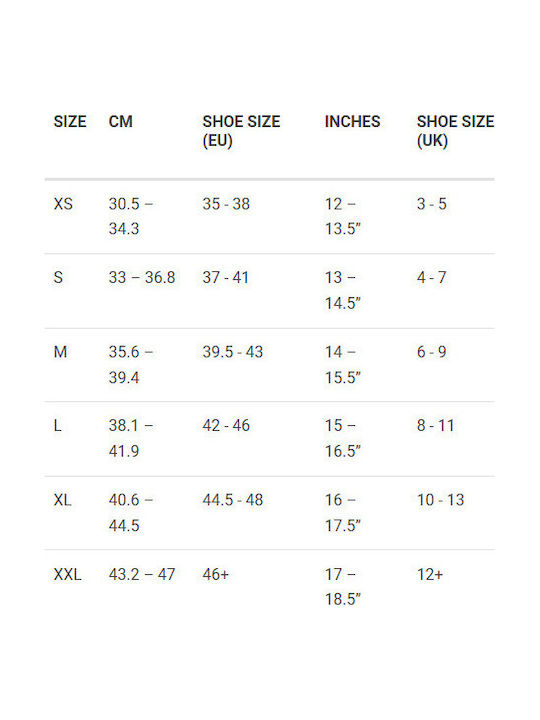This screenshot has height=720, width=540.
Task: Click the XL size row label
Action: [62, 500]
